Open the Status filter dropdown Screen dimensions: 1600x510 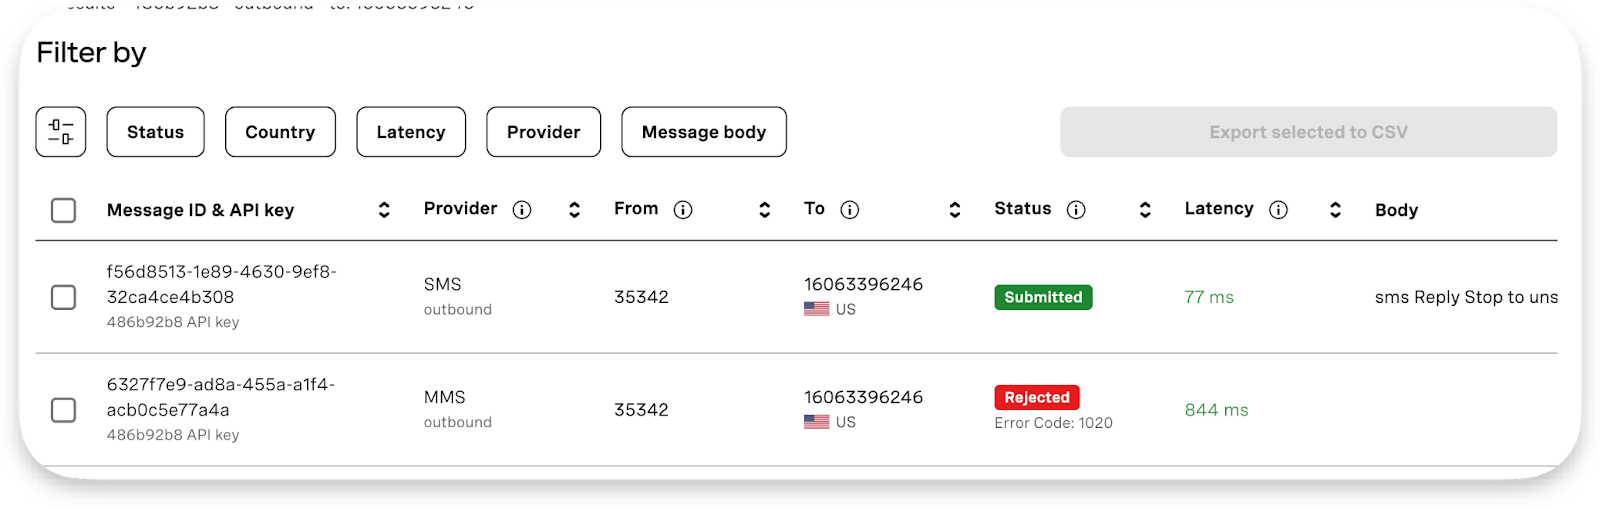coord(155,132)
